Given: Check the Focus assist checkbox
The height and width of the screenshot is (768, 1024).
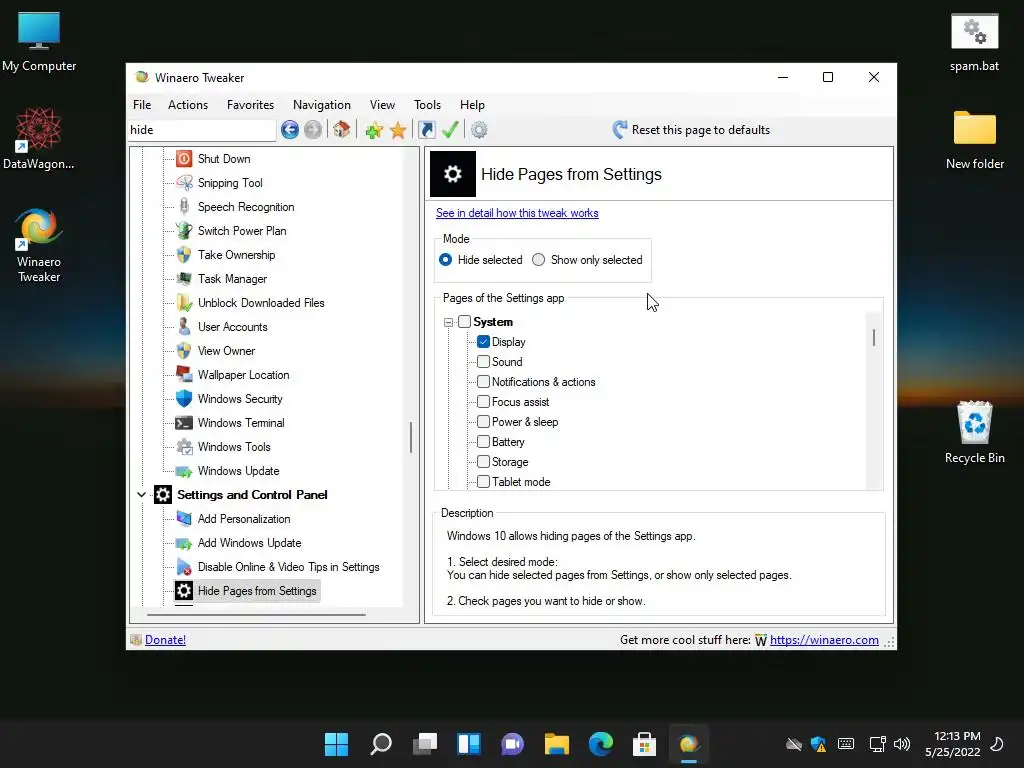Looking at the screenshot, I should tap(483, 402).
